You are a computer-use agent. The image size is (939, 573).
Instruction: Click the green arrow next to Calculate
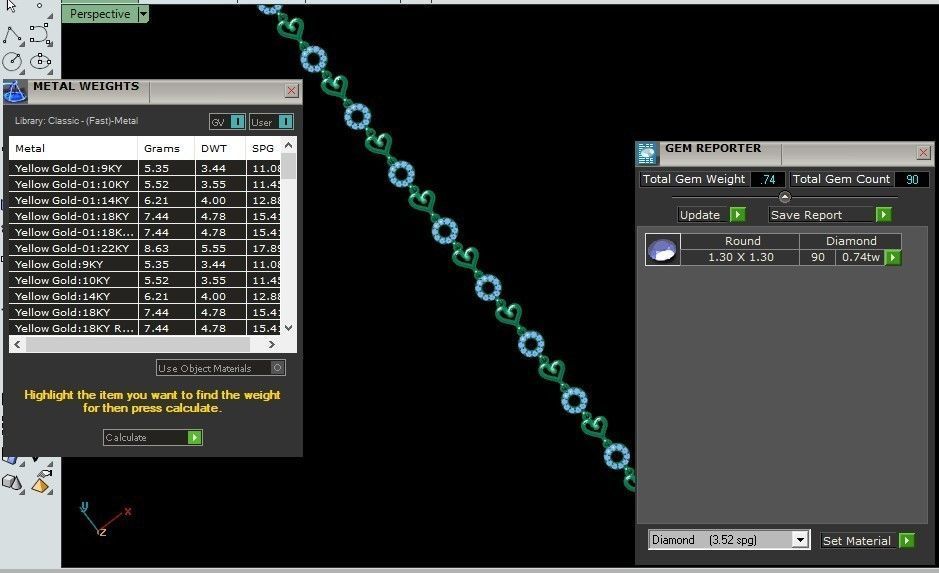coord(195,438)
